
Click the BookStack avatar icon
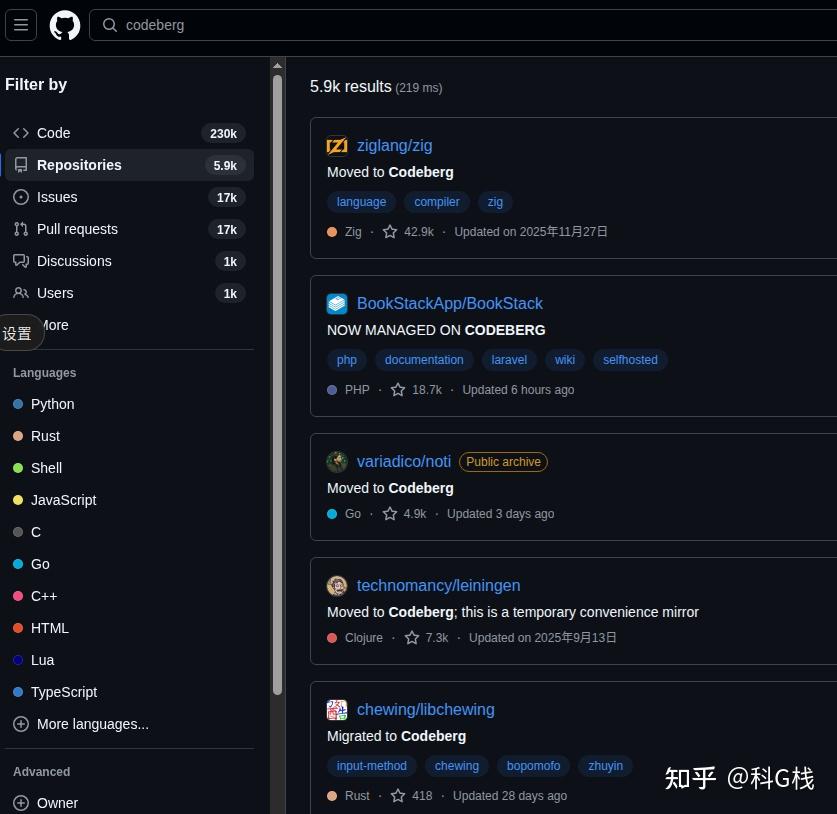[337, 304]
